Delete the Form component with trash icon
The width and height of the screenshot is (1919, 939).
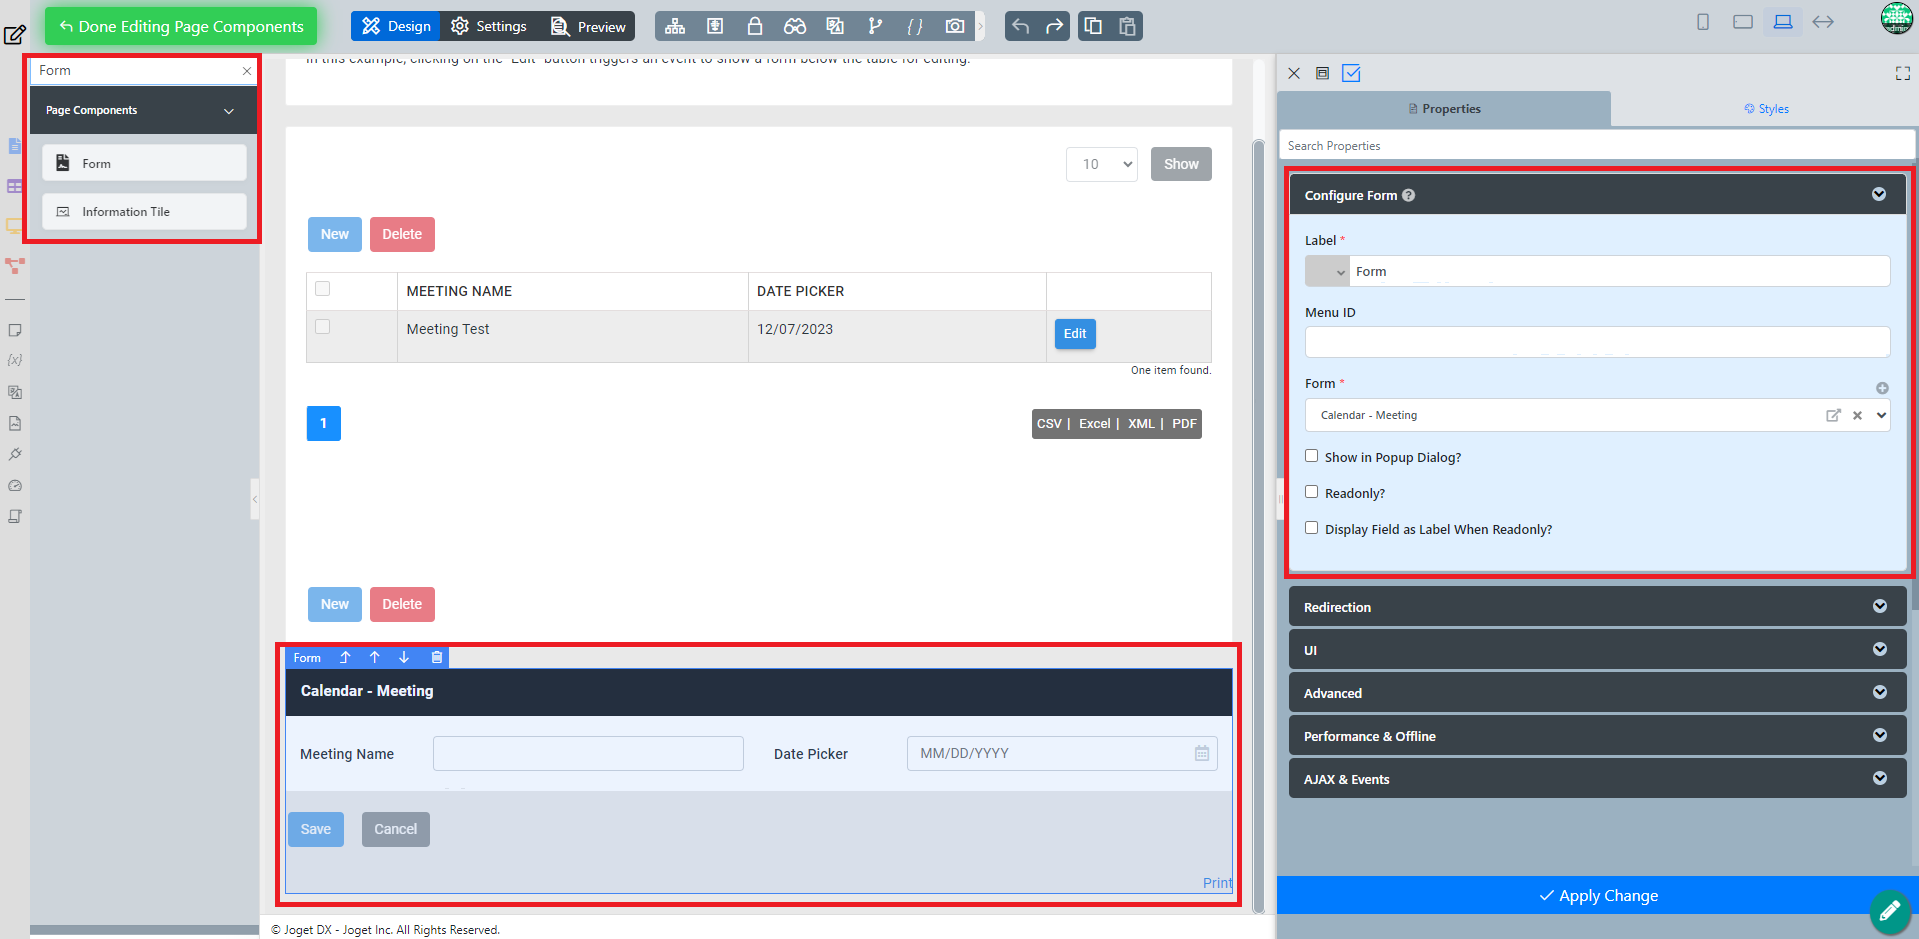(x=437, y=657)
